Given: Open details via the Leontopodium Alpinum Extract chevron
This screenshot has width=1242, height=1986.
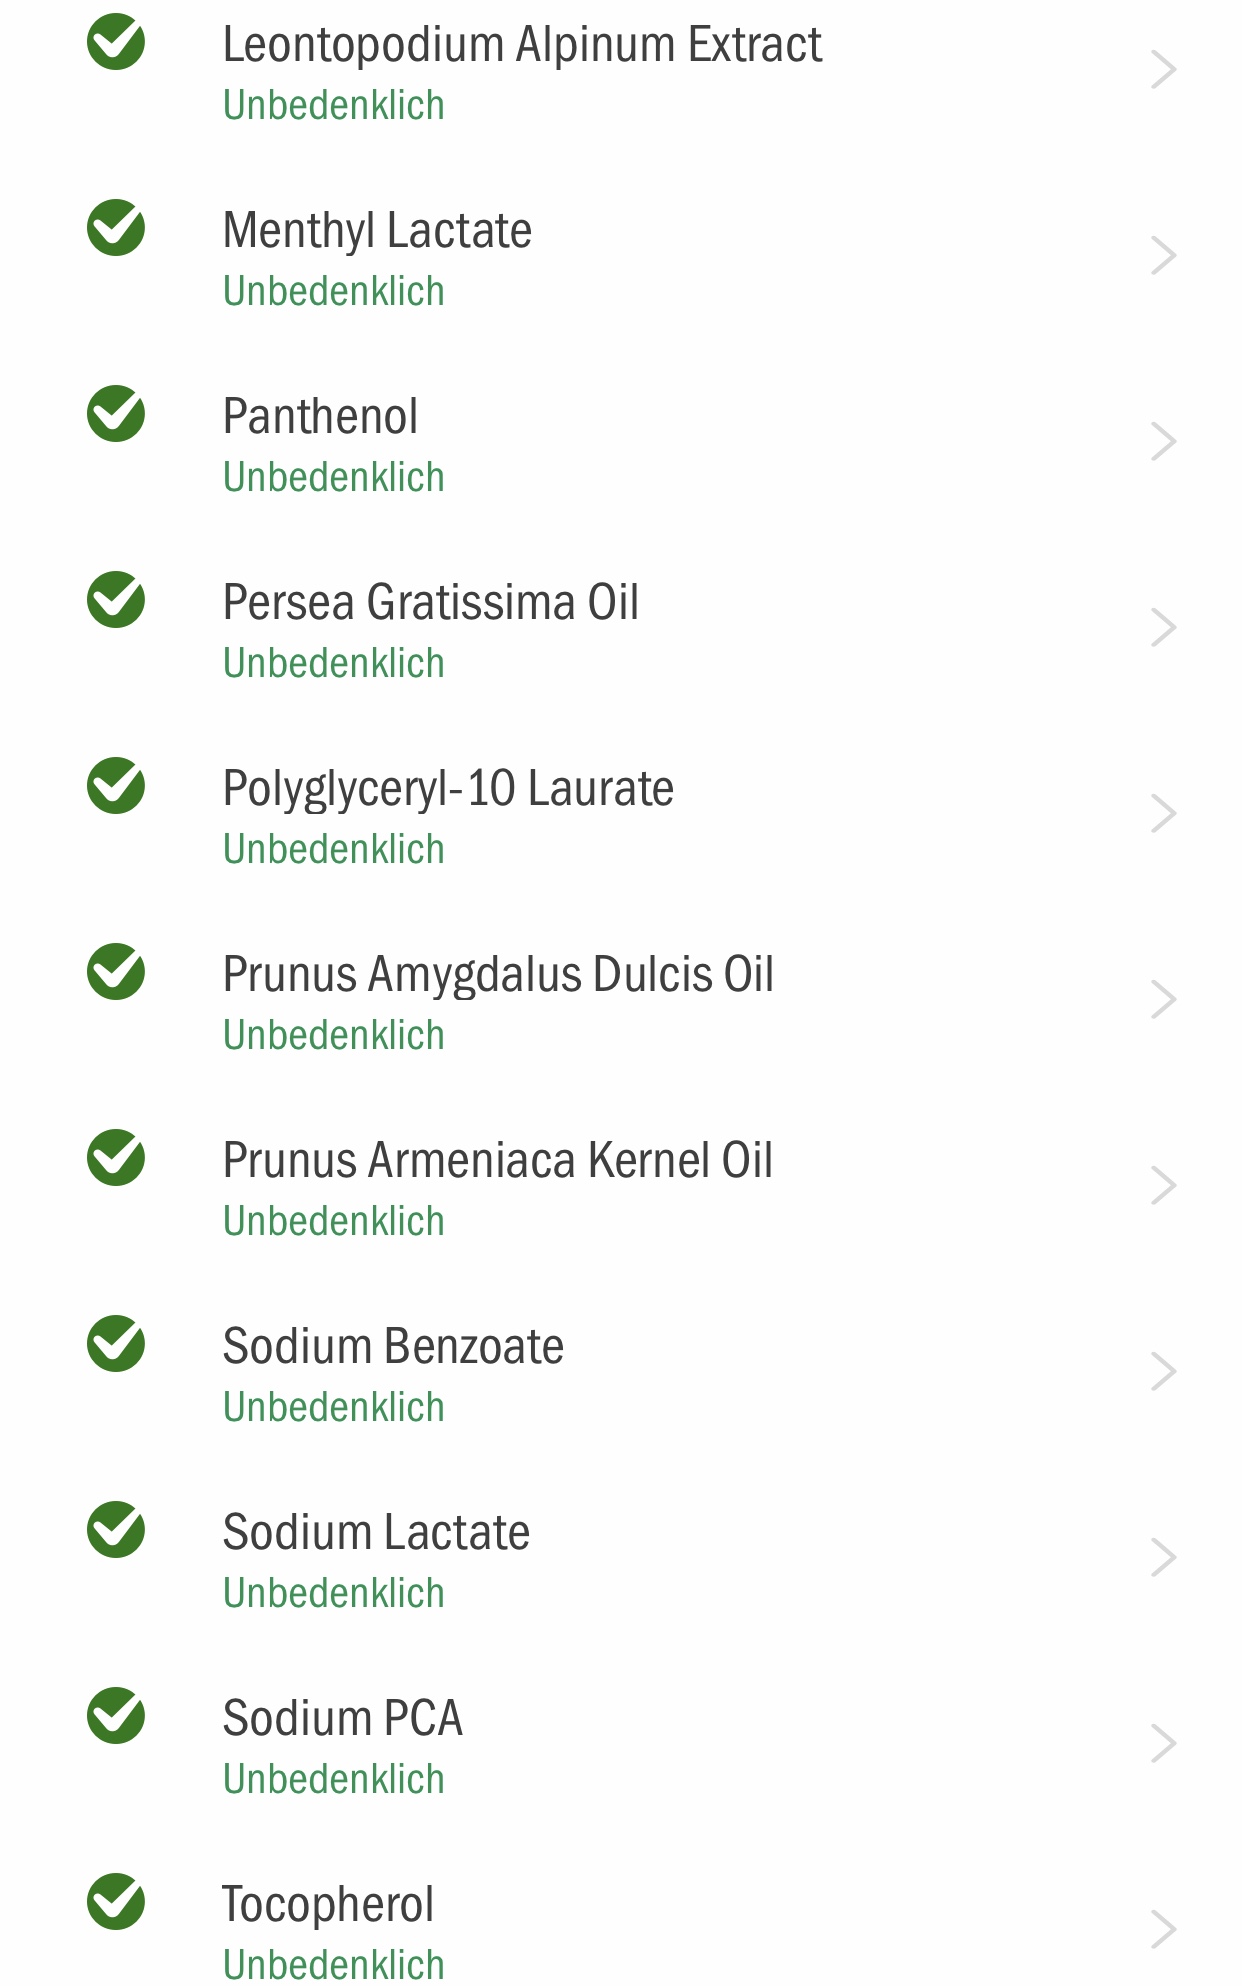Looking at the screenshot, I should (1163, 70).
